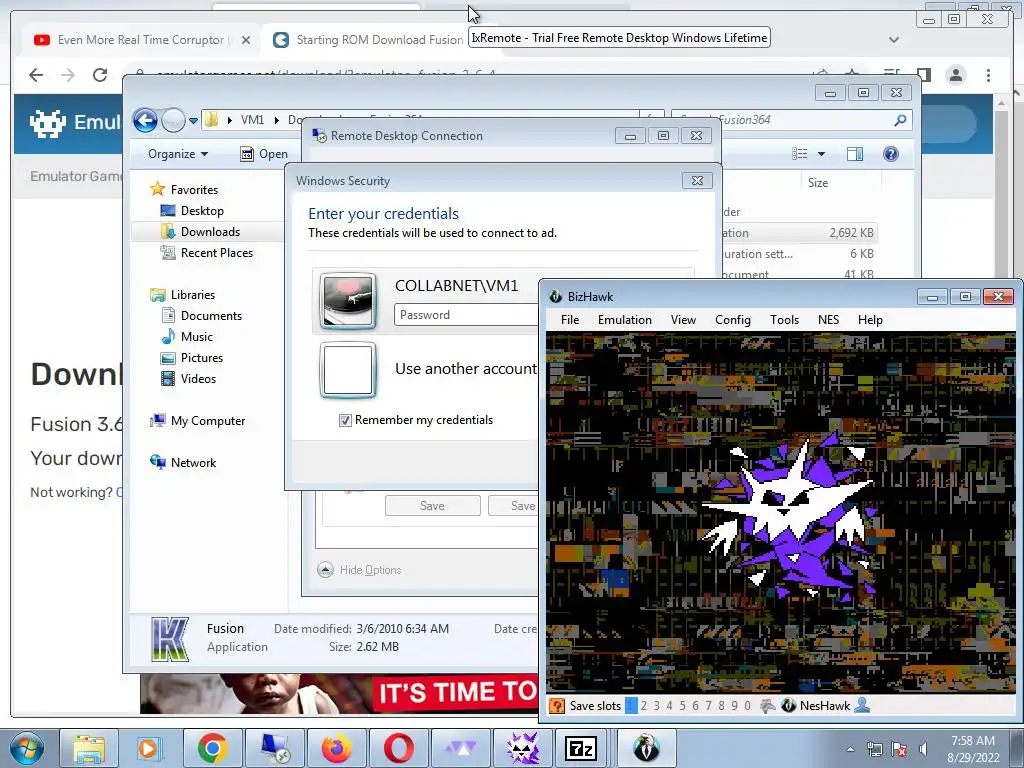Click the blue user icon beside NesHawk
Screen dimensions: 1024x768
(862, 705)
